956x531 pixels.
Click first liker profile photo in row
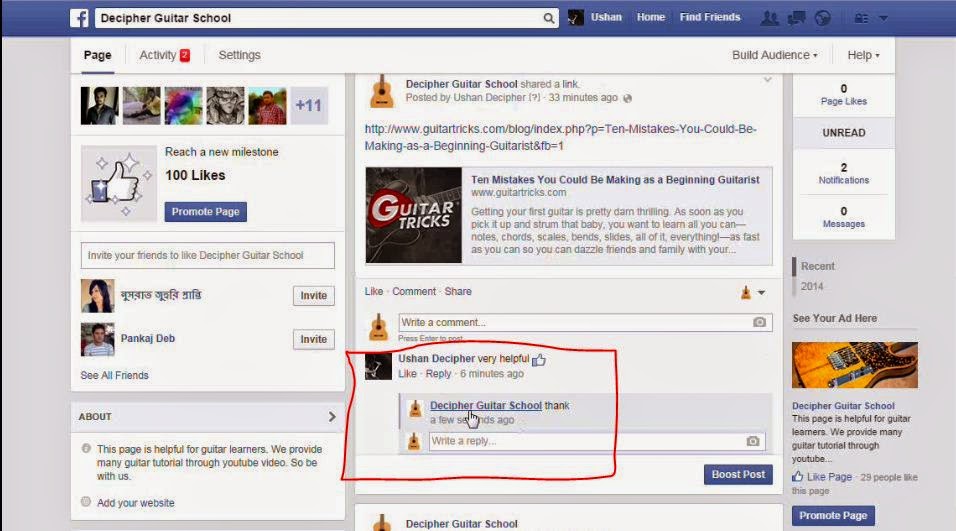coord(99,105)
